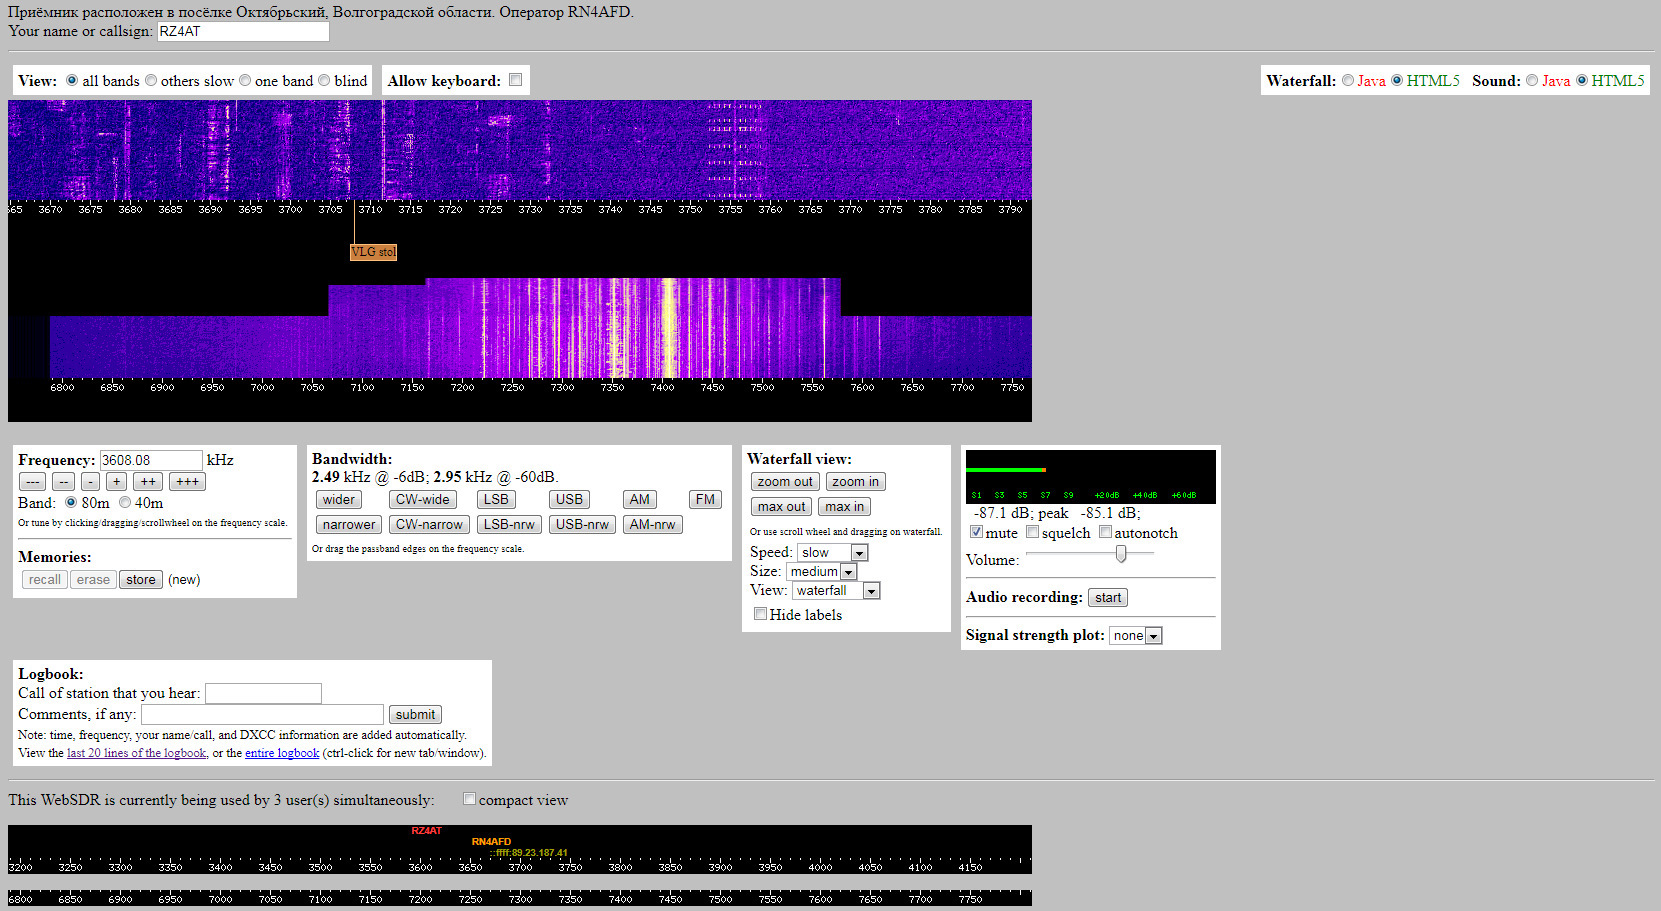Open the last 20 lines of the logbook
This screenshot has width=1661, height=911.
click(x=137, y=753)
